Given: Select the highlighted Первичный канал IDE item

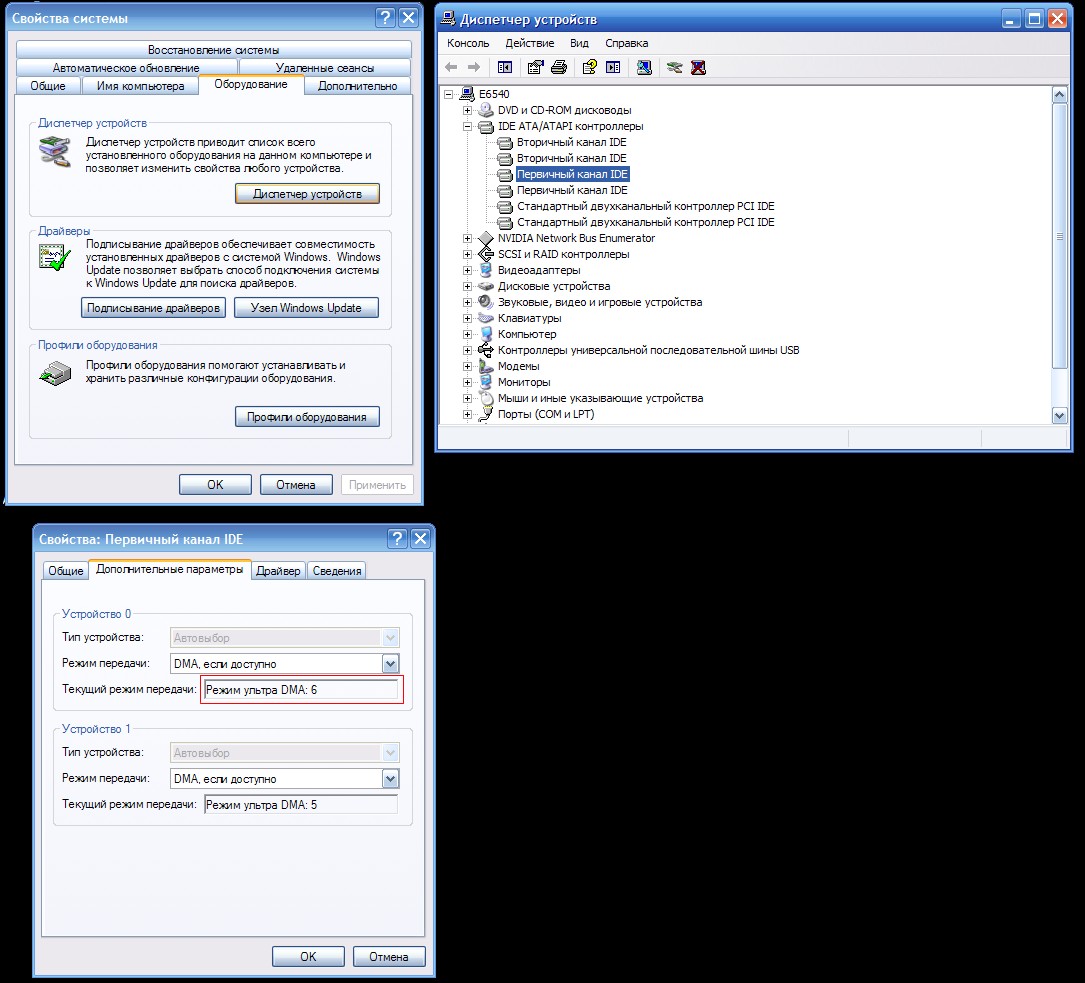Looking at the screenshot, I should click(x=572, y=174).
